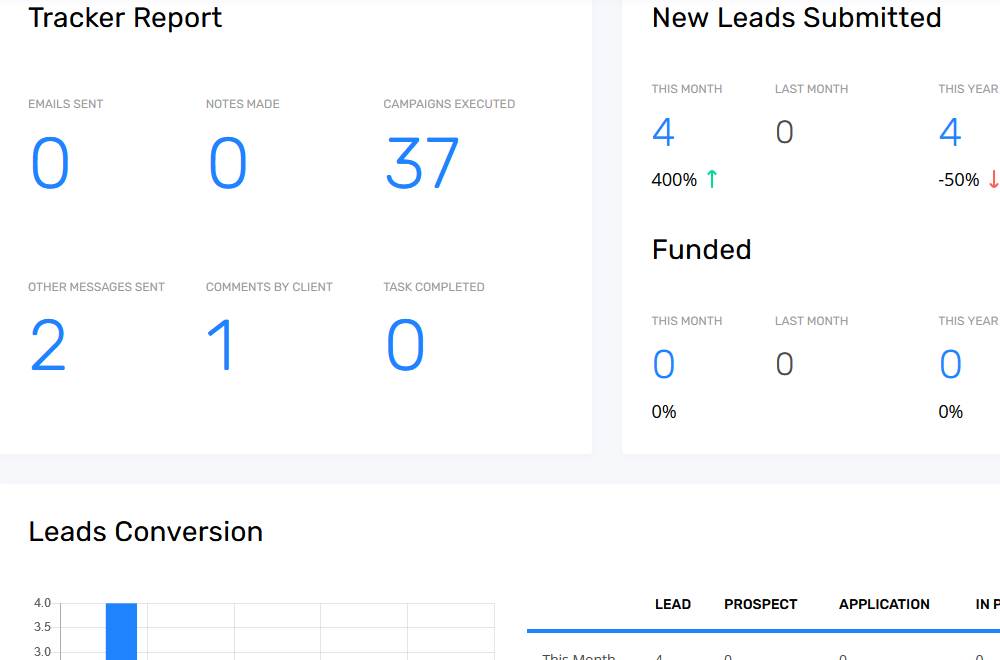Click the COMMENTS BY CLIENT label
Screen dimensions: 1000x660
pos(269,287)
